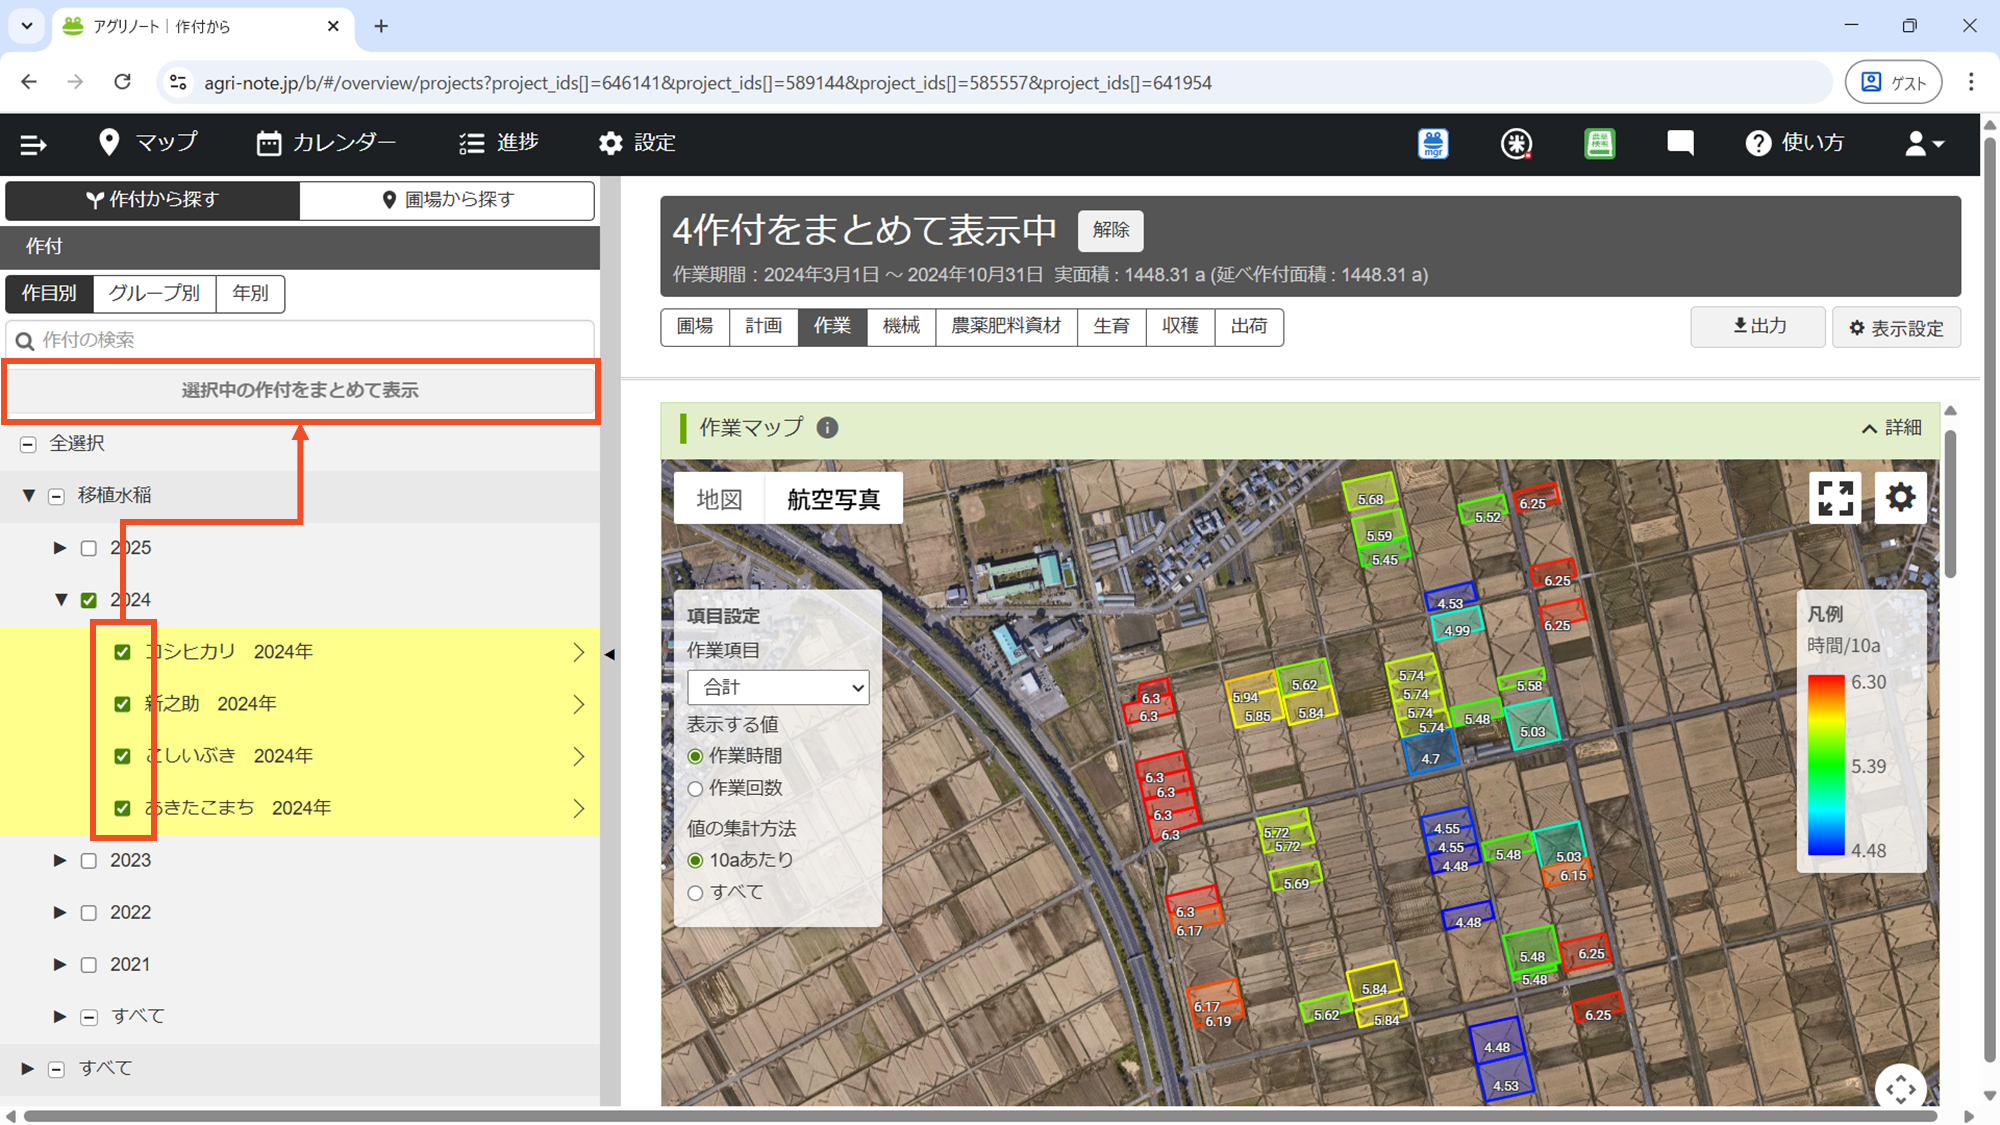
Task: Collapse the 2024 tree node
Action: click(x=61, y=600)
